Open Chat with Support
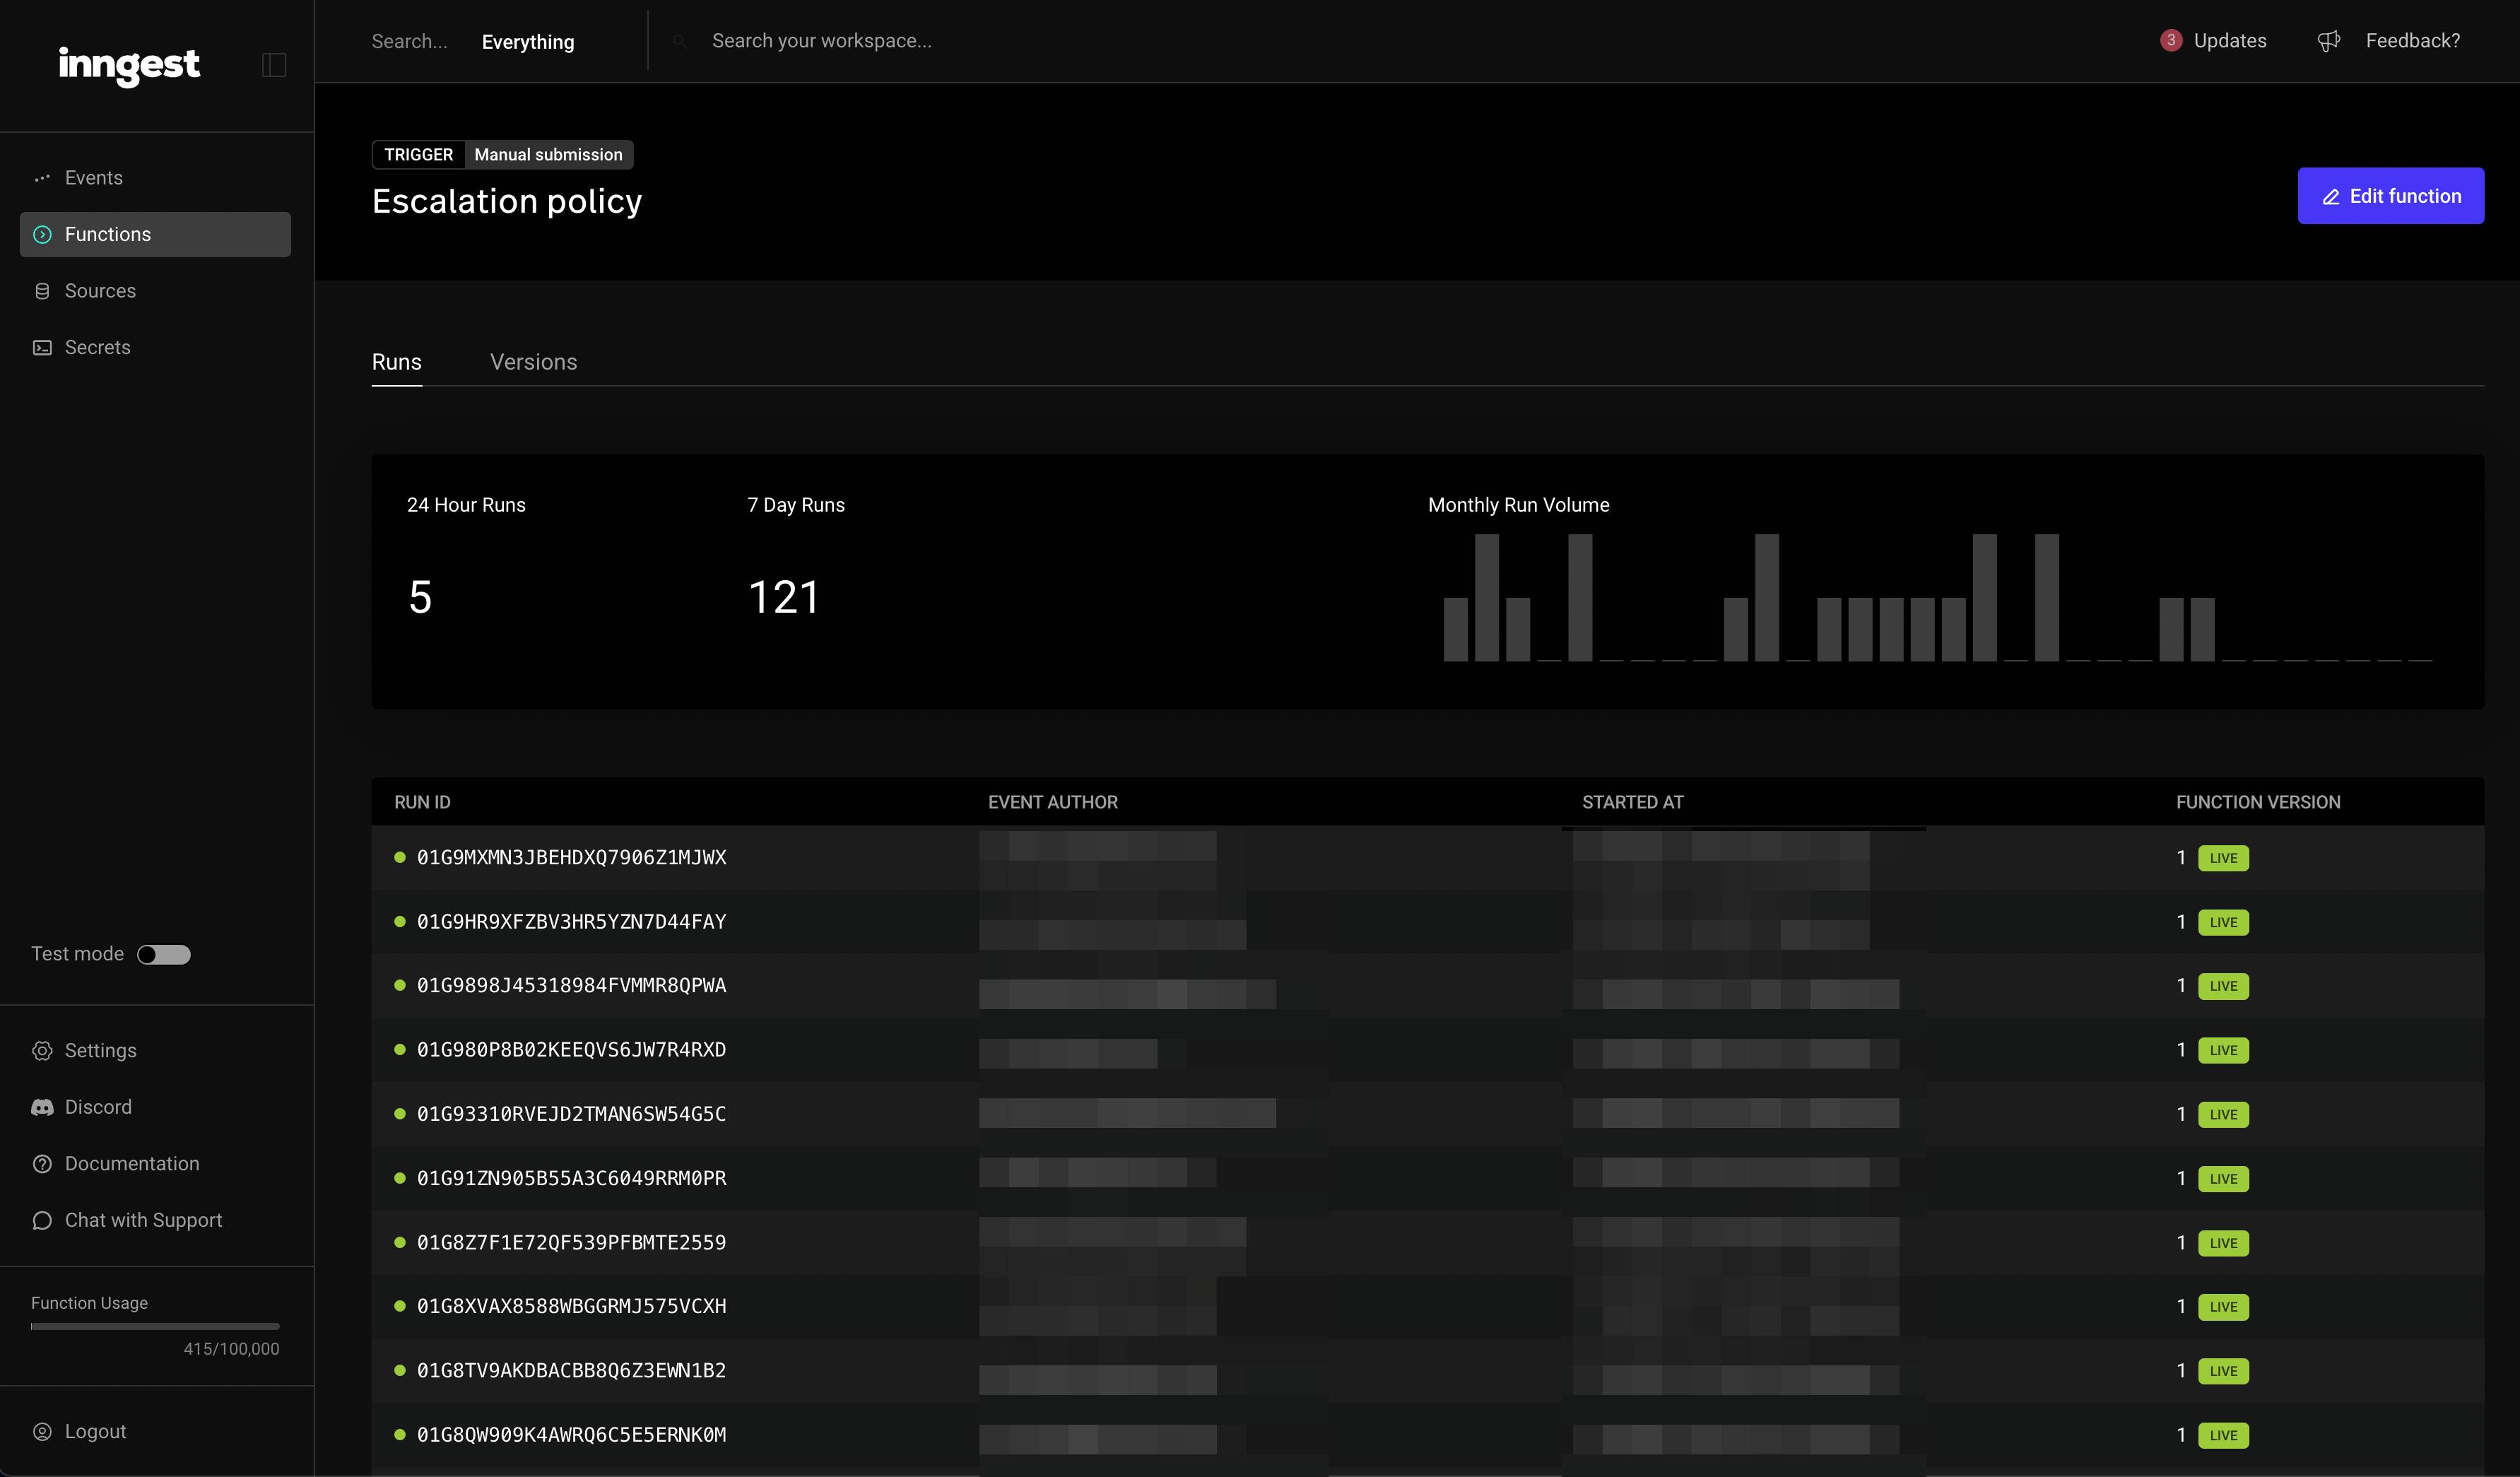The image size is (2520, 1477). (143, 1221)
